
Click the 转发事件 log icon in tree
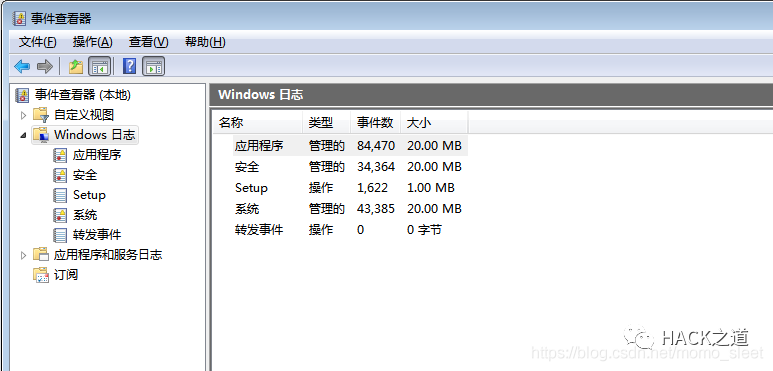click(x=60, y=235)
